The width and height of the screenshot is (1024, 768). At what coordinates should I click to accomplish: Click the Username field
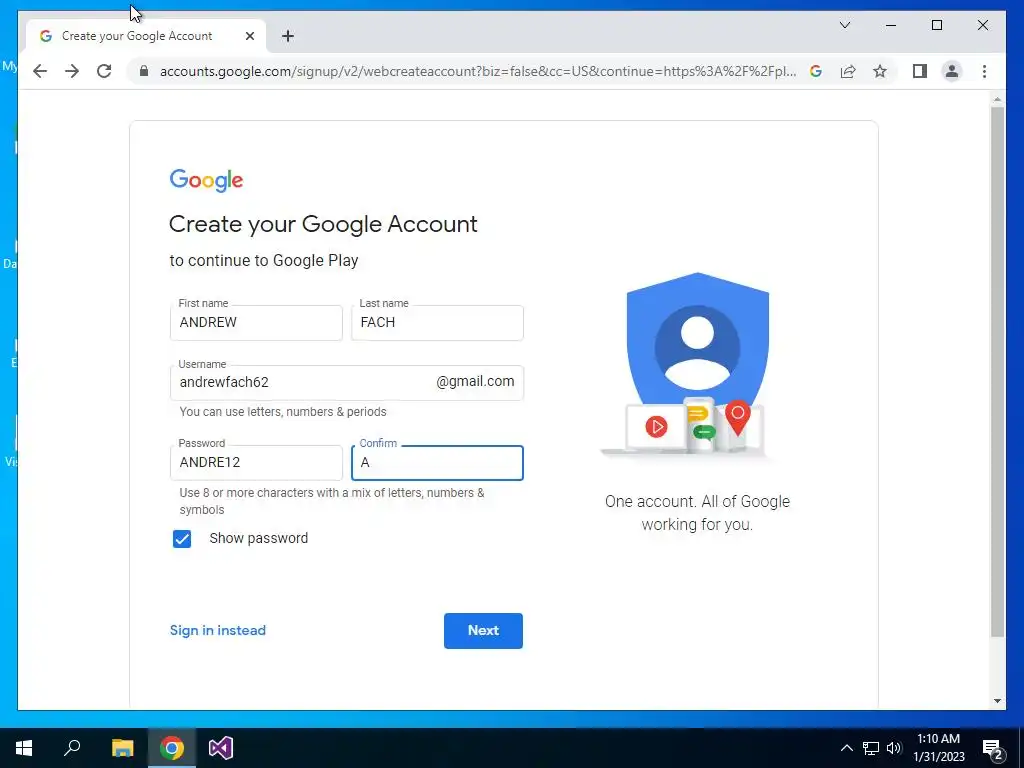346,382
